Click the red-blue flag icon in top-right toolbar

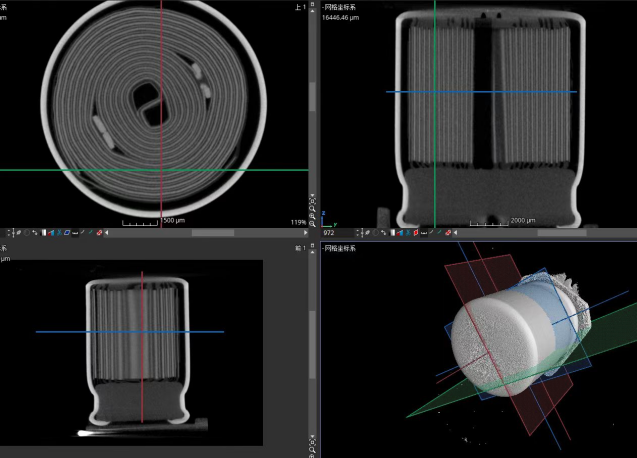pyautogui.click(x=400, y=232)
